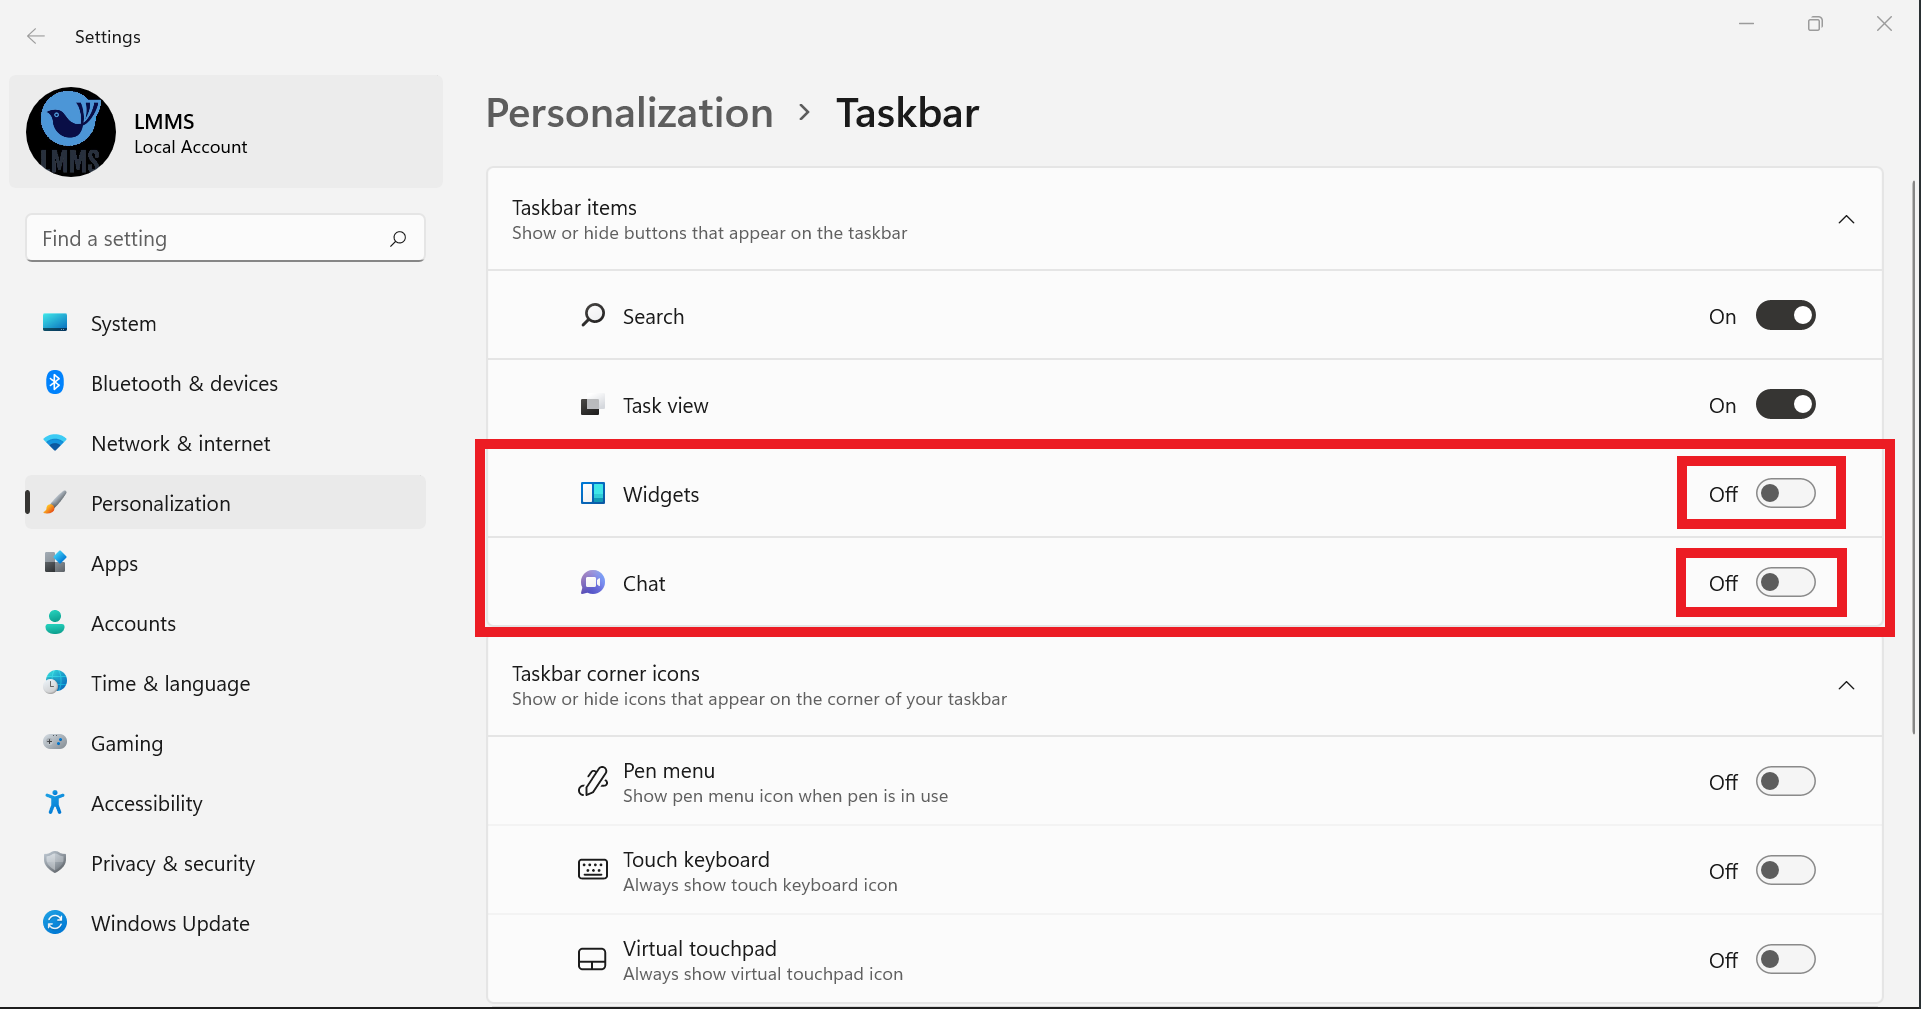Open Accounts settings
The width and height of the screenshot is (1921, 1009).
tap(133, 623)
